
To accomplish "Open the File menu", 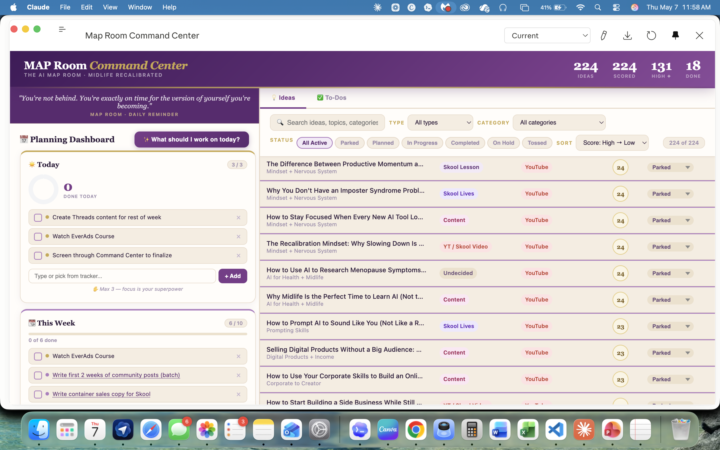I will coord(65,7).
